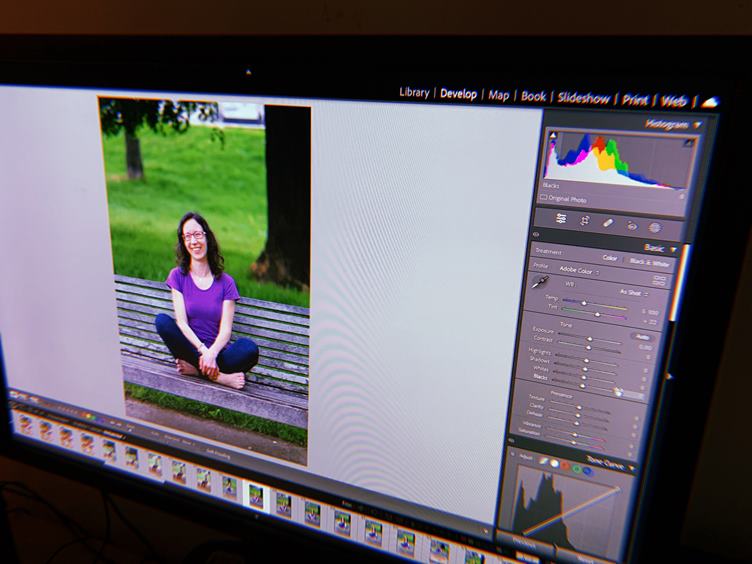Switch to the Slideshow module

coord(583,98)
